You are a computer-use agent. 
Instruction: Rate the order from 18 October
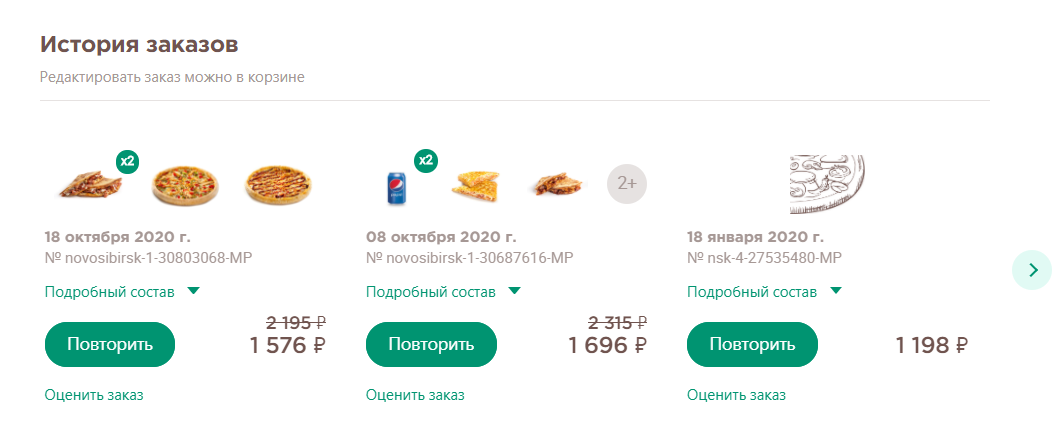click(94, 395)
